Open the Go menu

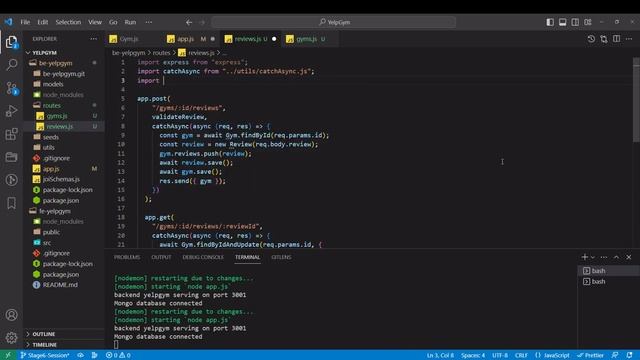coord(113,22)
